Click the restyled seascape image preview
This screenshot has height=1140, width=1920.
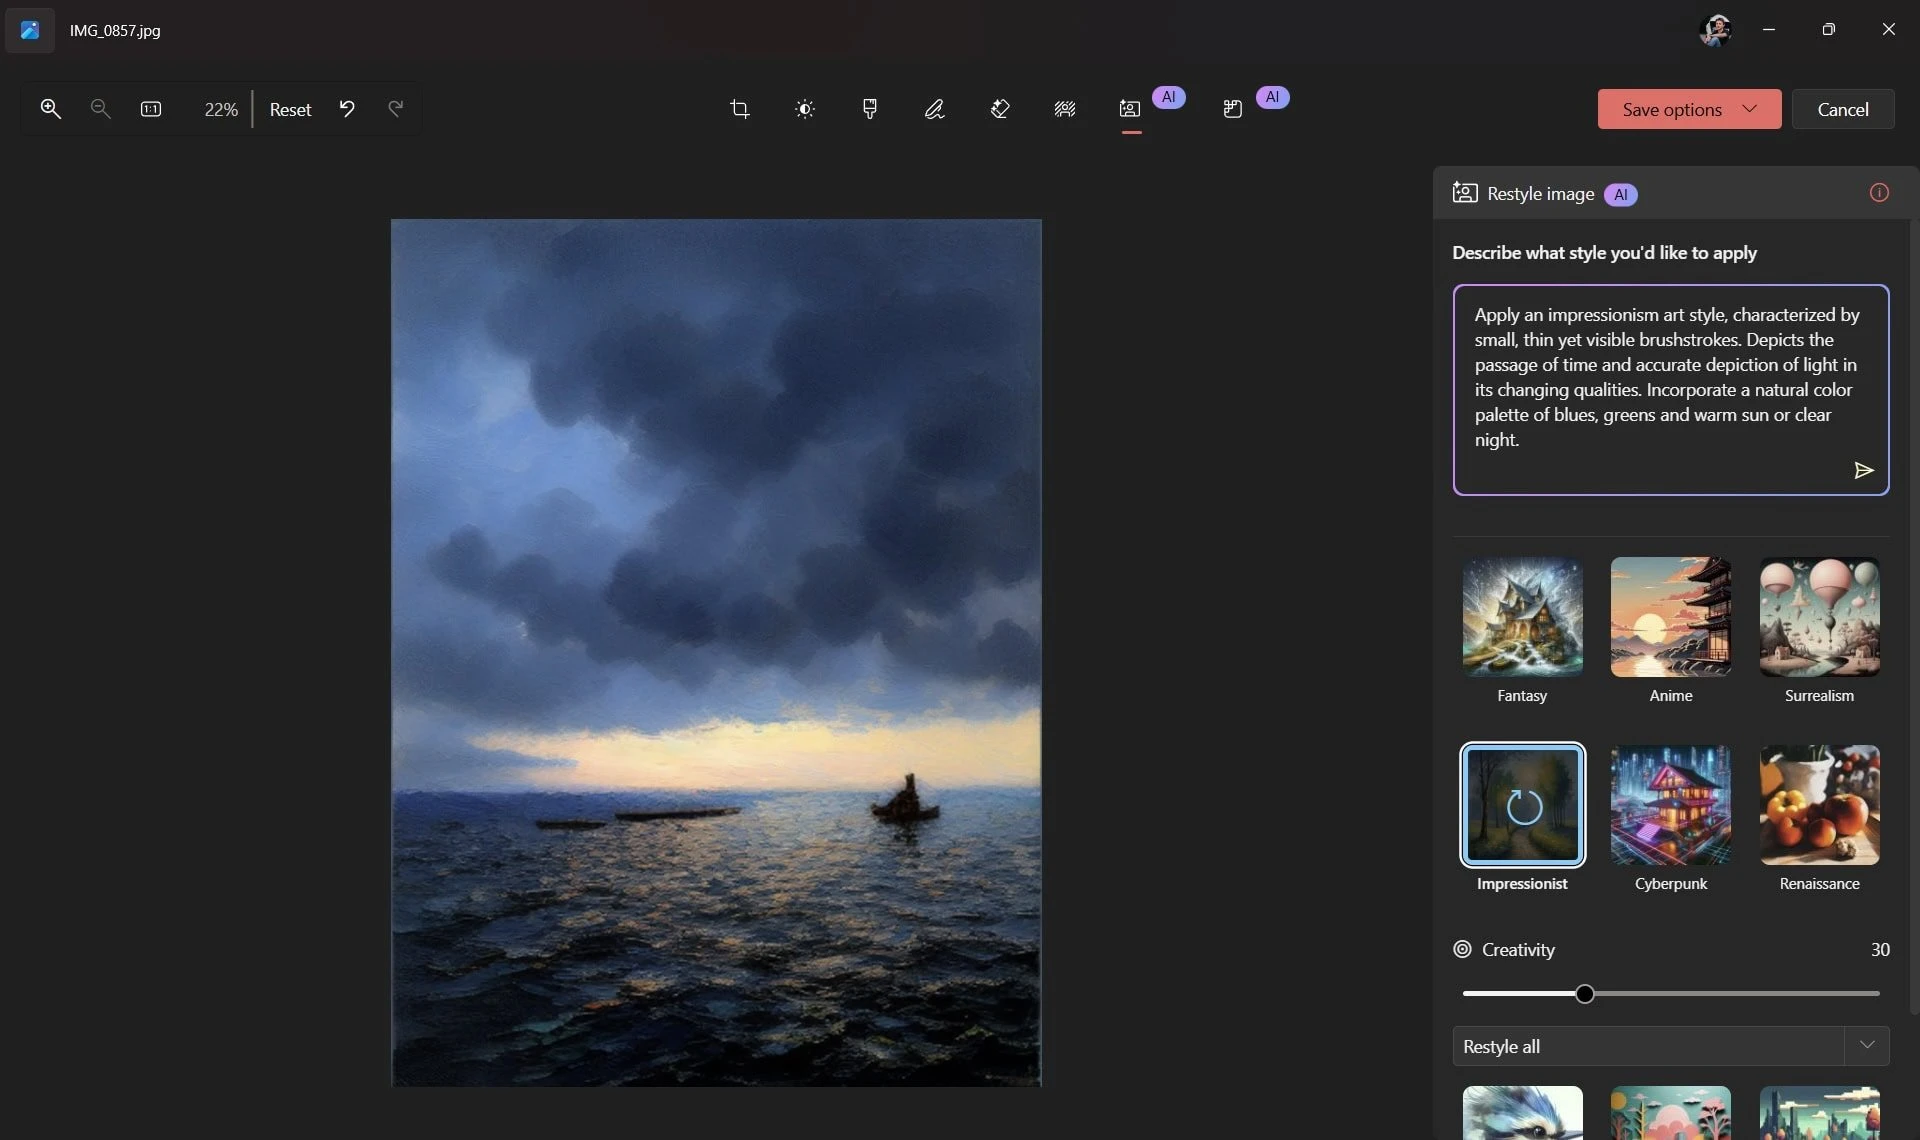point(716,652)
